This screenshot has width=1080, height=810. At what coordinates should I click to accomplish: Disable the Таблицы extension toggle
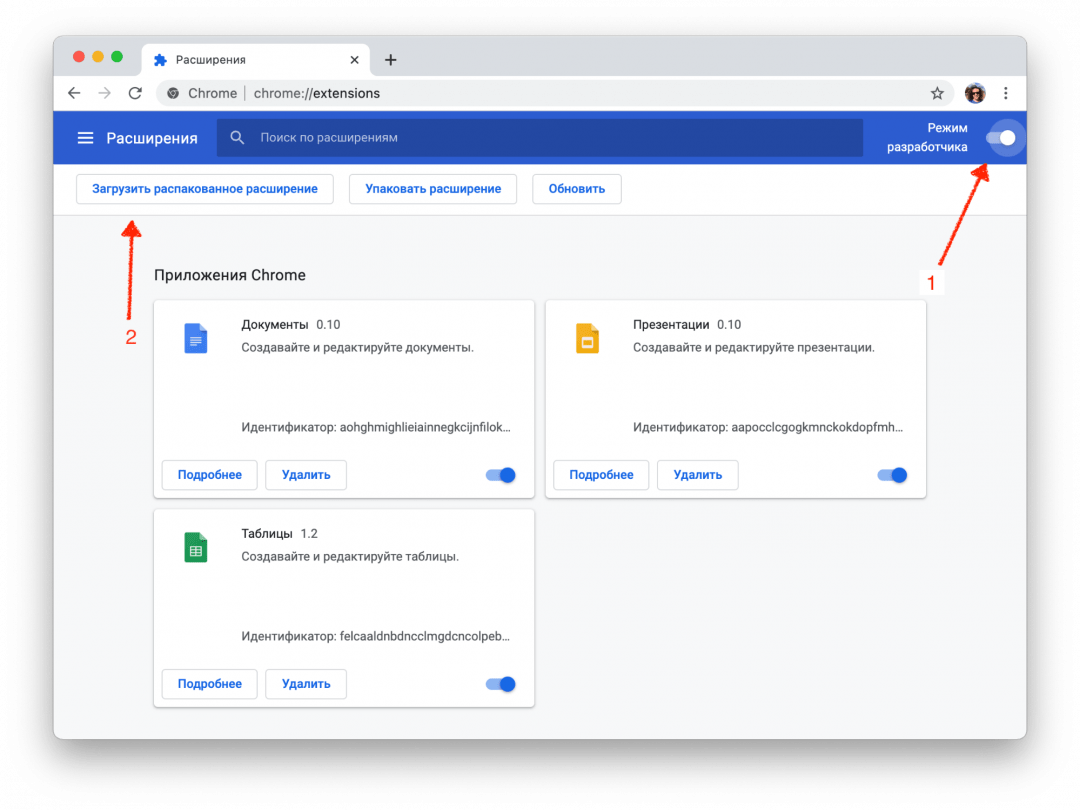500,684
